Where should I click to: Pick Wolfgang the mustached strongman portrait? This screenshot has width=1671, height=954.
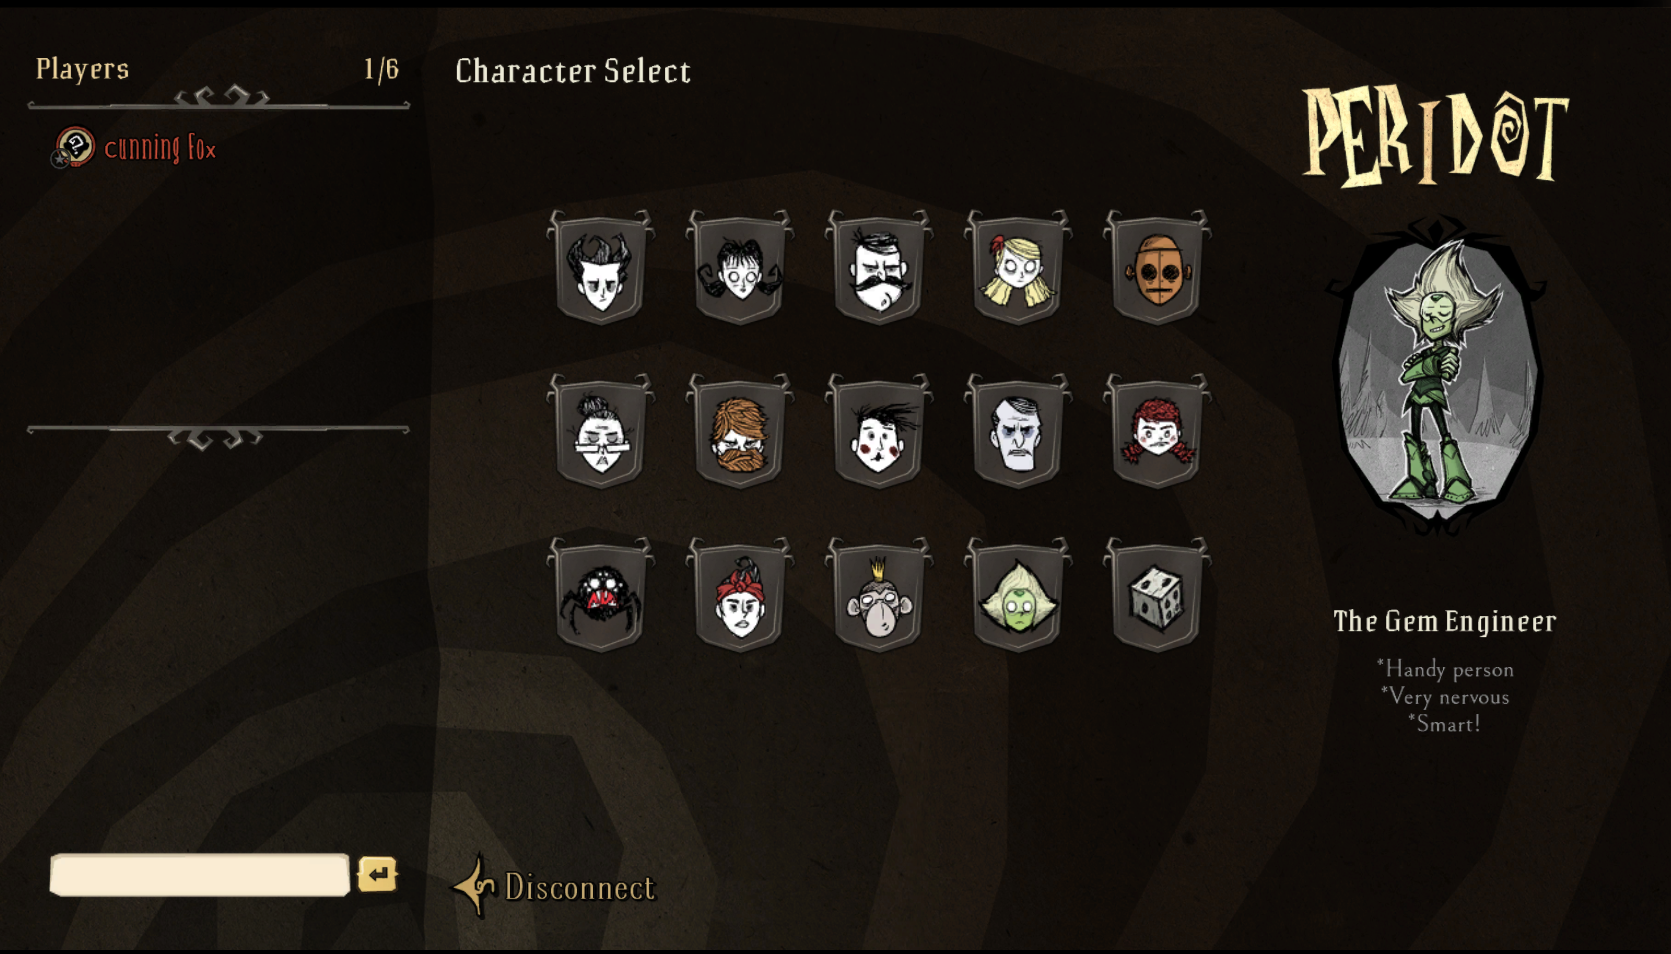click(x=879, y=267)
